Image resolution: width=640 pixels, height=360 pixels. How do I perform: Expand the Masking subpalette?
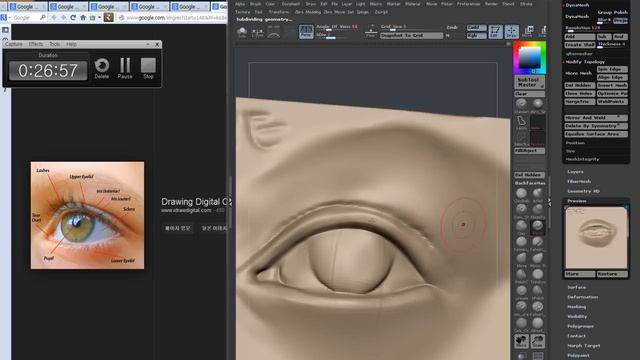click(x=576, y=307)
